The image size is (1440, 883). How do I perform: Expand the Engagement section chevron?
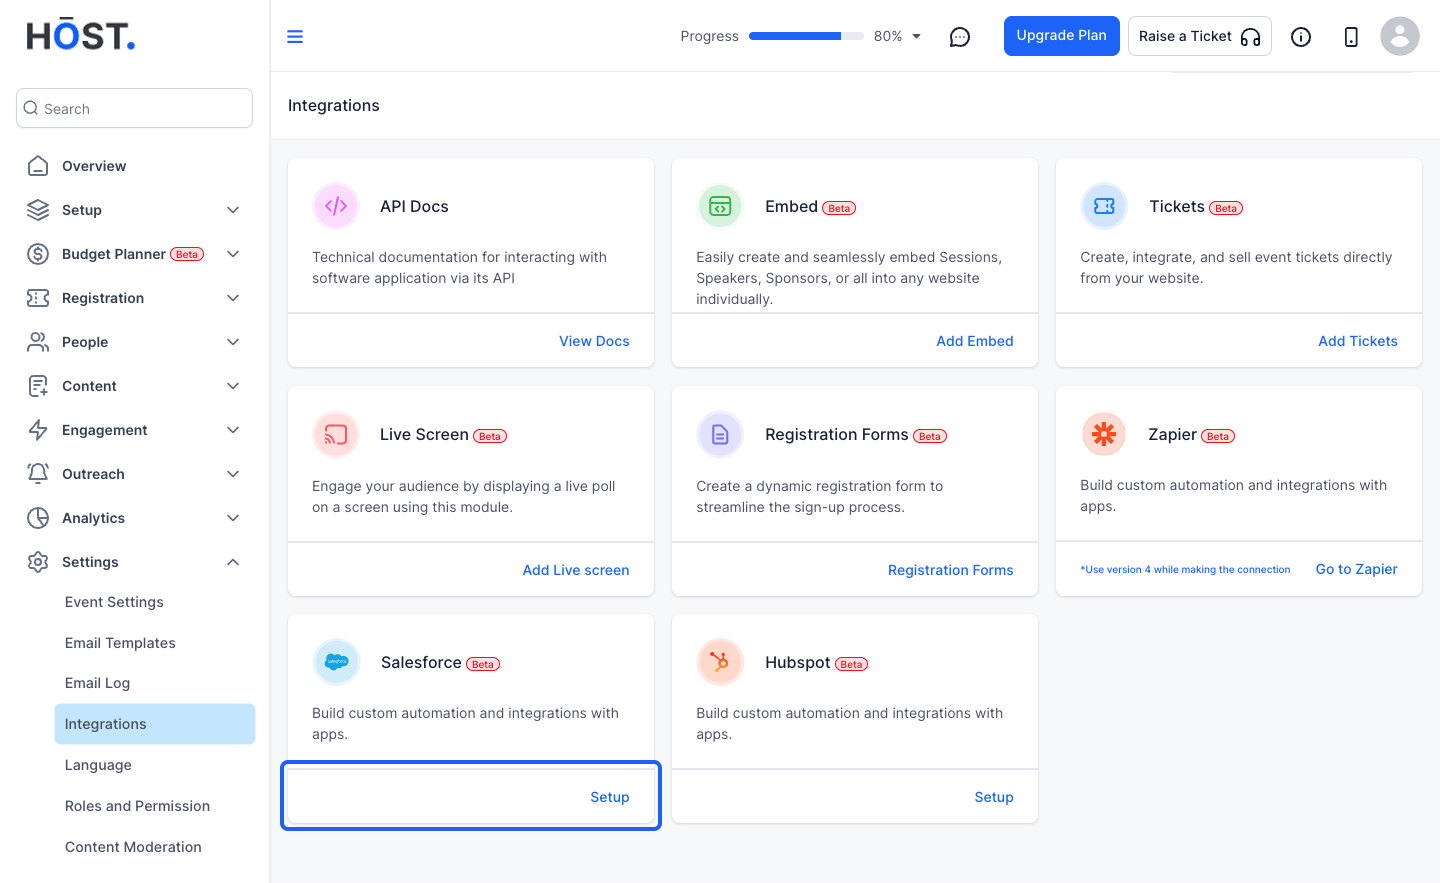(x=233, y=430)
